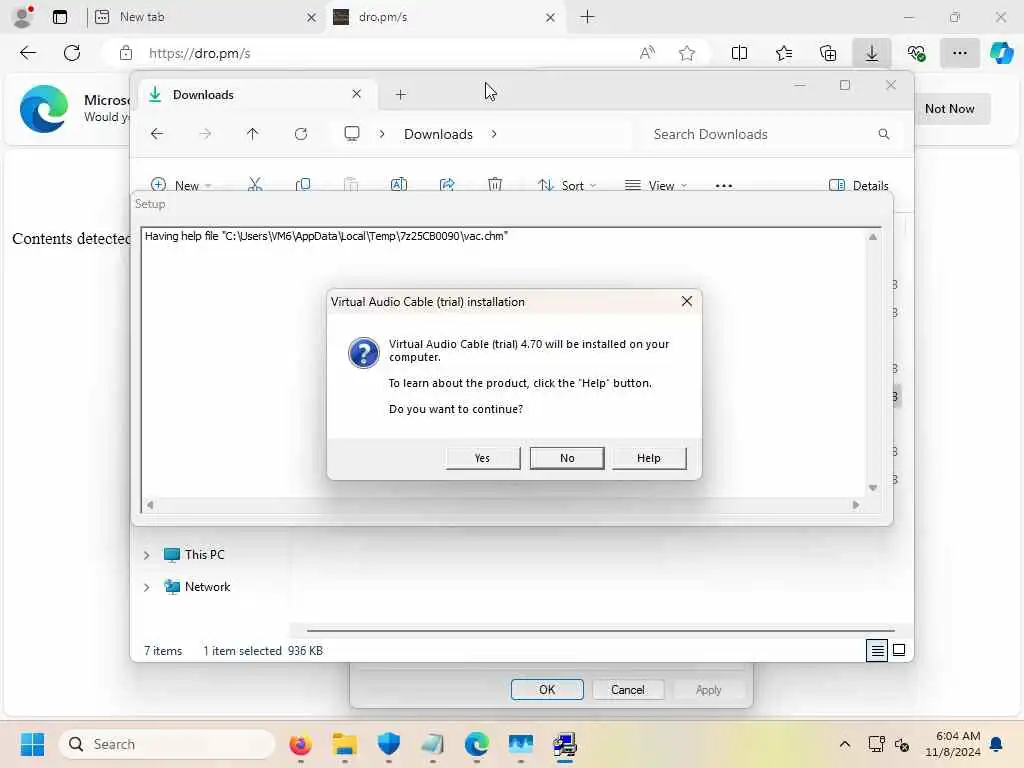The image size is (1024, 768).
Task: Open Edge Collections button
Action: tap(827, 53)
